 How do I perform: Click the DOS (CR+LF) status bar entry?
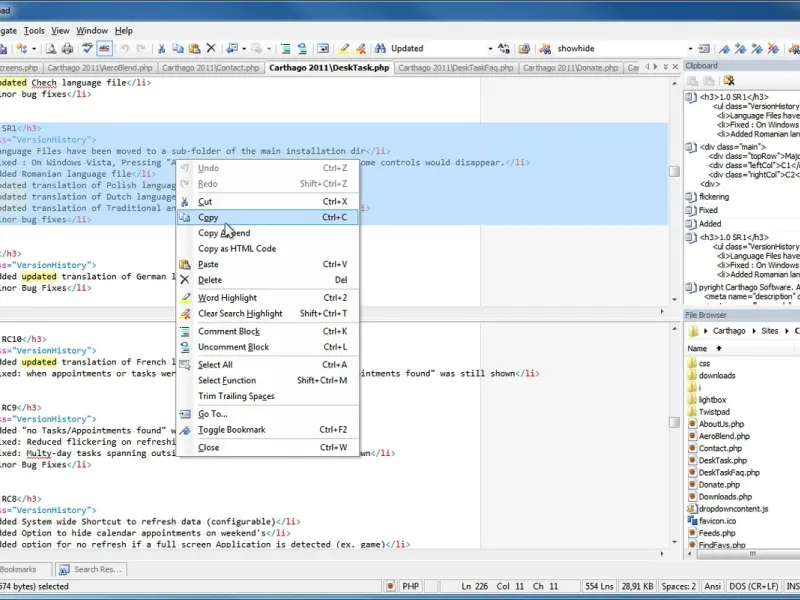[x=754, y=586]
